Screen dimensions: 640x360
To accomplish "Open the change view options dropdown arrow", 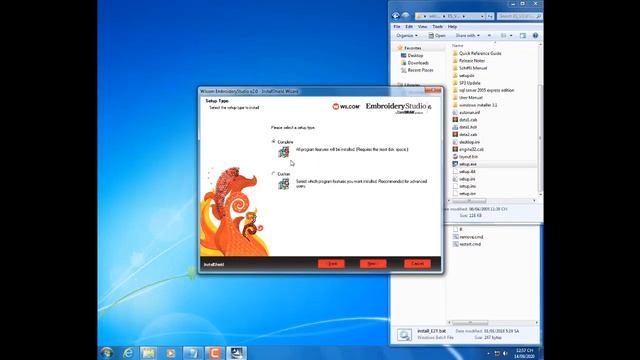I will (511, 36).
